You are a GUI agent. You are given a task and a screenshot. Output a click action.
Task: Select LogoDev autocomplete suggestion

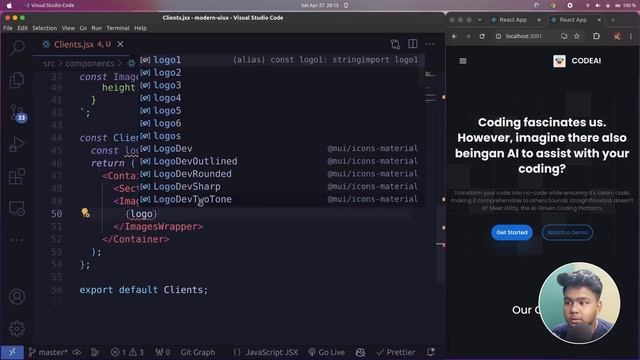click(282, 149)
